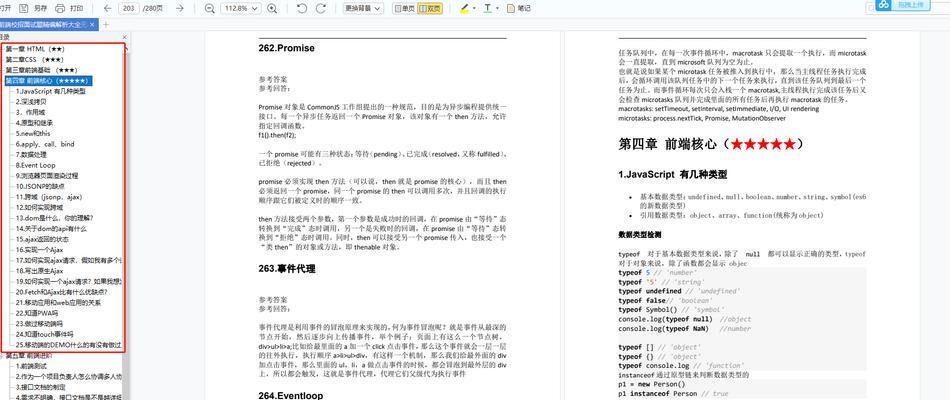This screenshot has height=400, width=950.
Task: Open outline item 13.dom是什么
Action: click(55, 218)
